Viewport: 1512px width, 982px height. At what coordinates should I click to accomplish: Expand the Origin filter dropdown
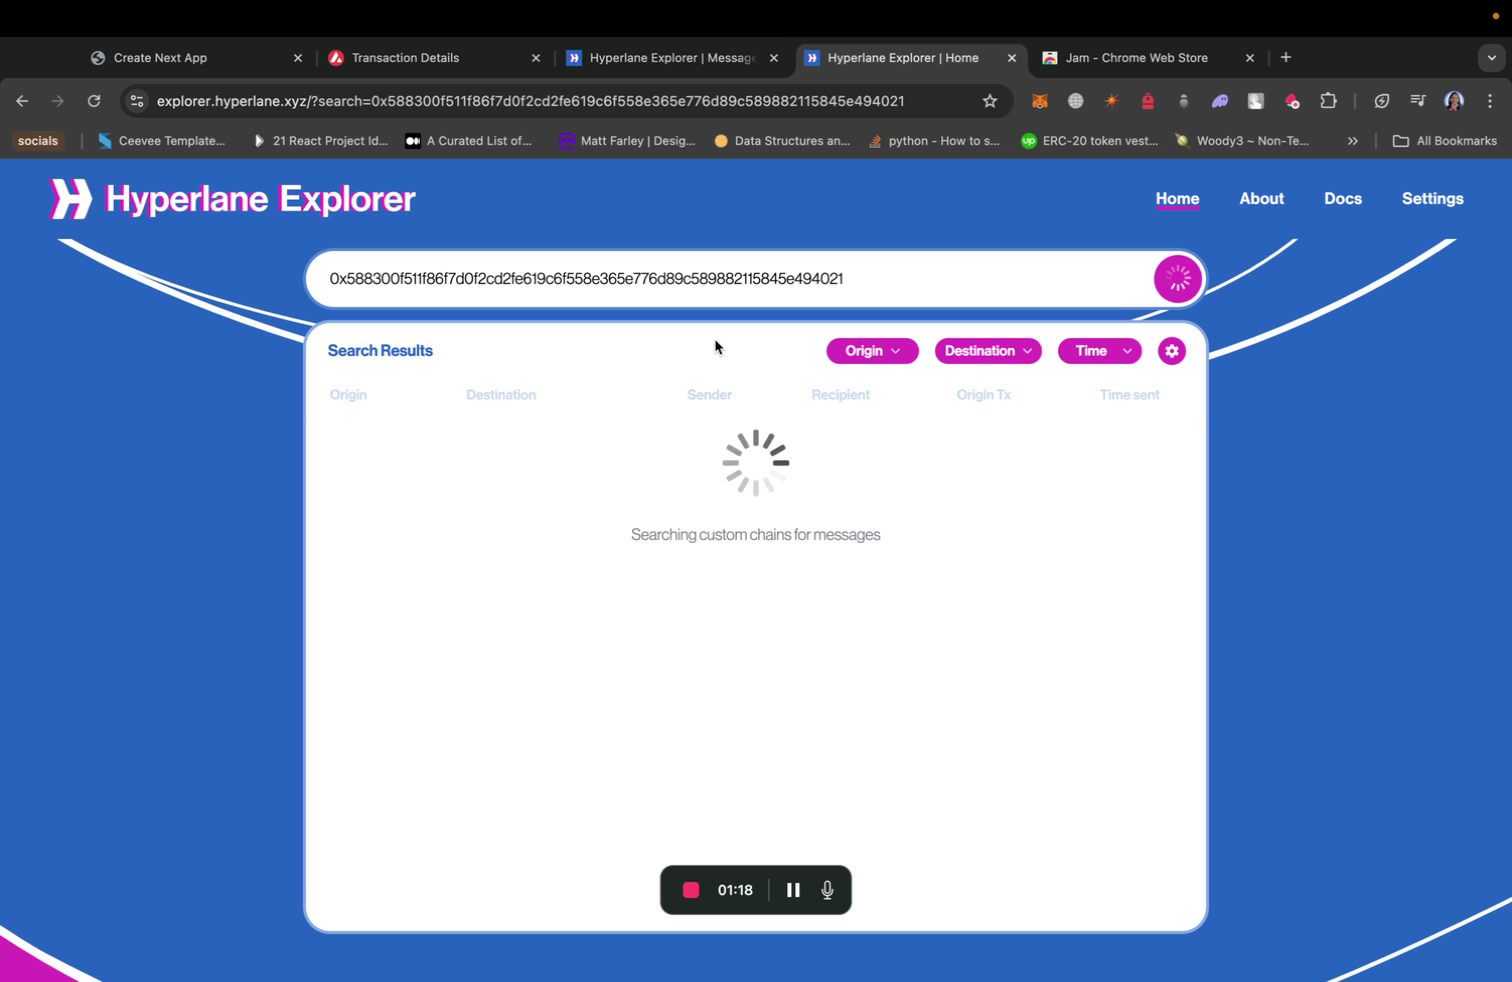(x=872, y=351)
